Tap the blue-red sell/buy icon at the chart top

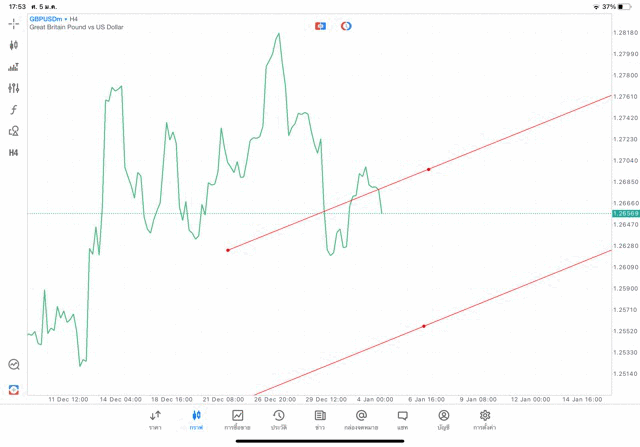320,26
